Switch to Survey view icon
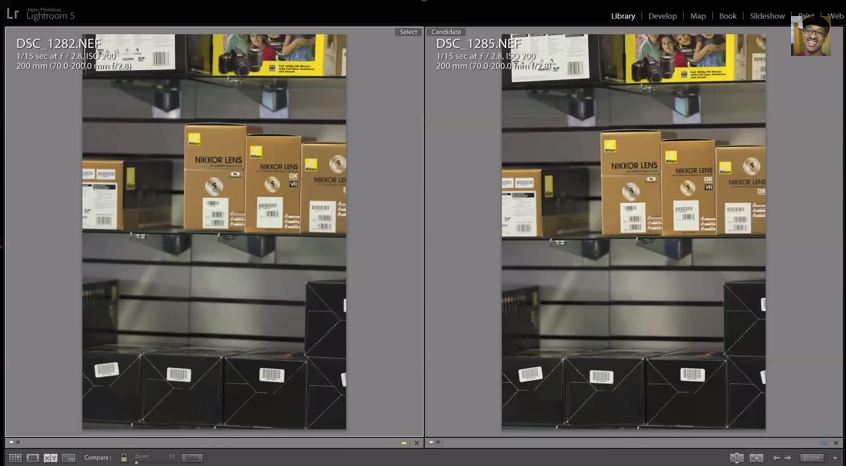Screen dimensions: 846x466 69,458
